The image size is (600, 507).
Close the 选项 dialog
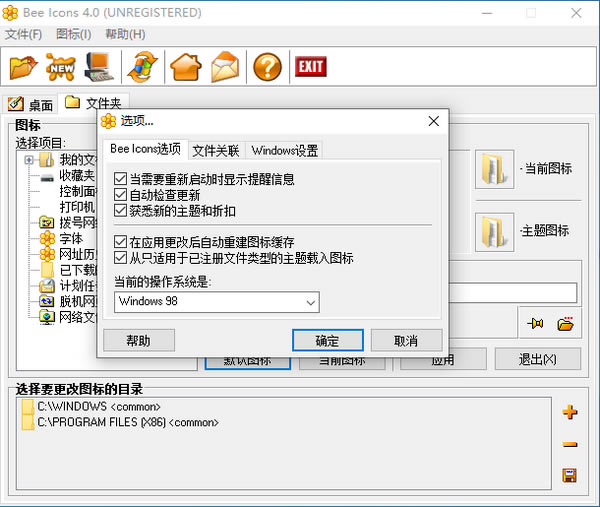434,121
